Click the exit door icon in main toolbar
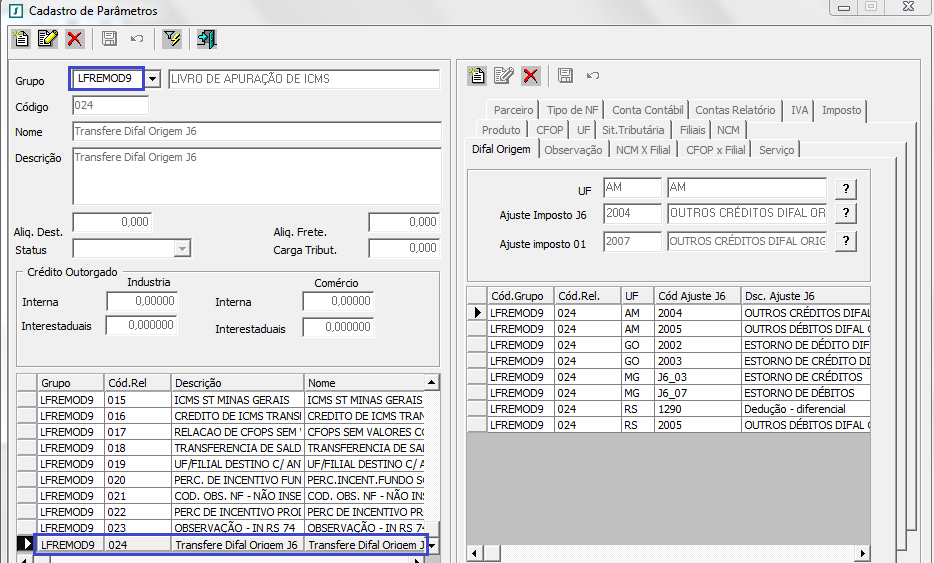Viewport: 934px width, 563px height. coord(206,39)
